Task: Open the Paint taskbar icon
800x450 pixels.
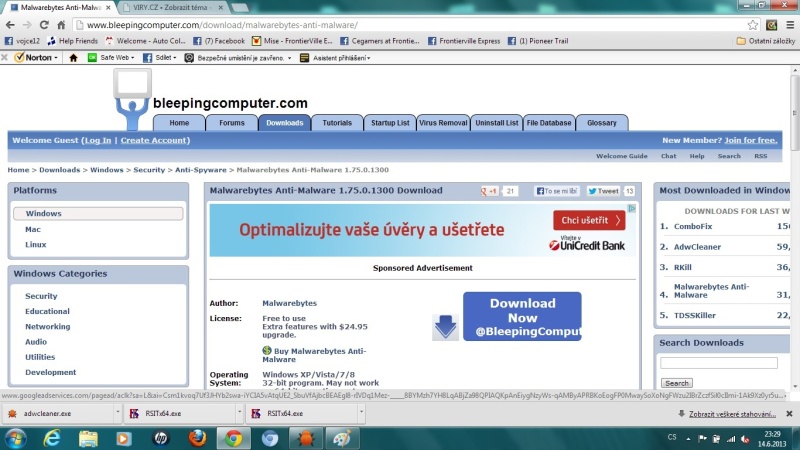Action: [x=342, y=438]
